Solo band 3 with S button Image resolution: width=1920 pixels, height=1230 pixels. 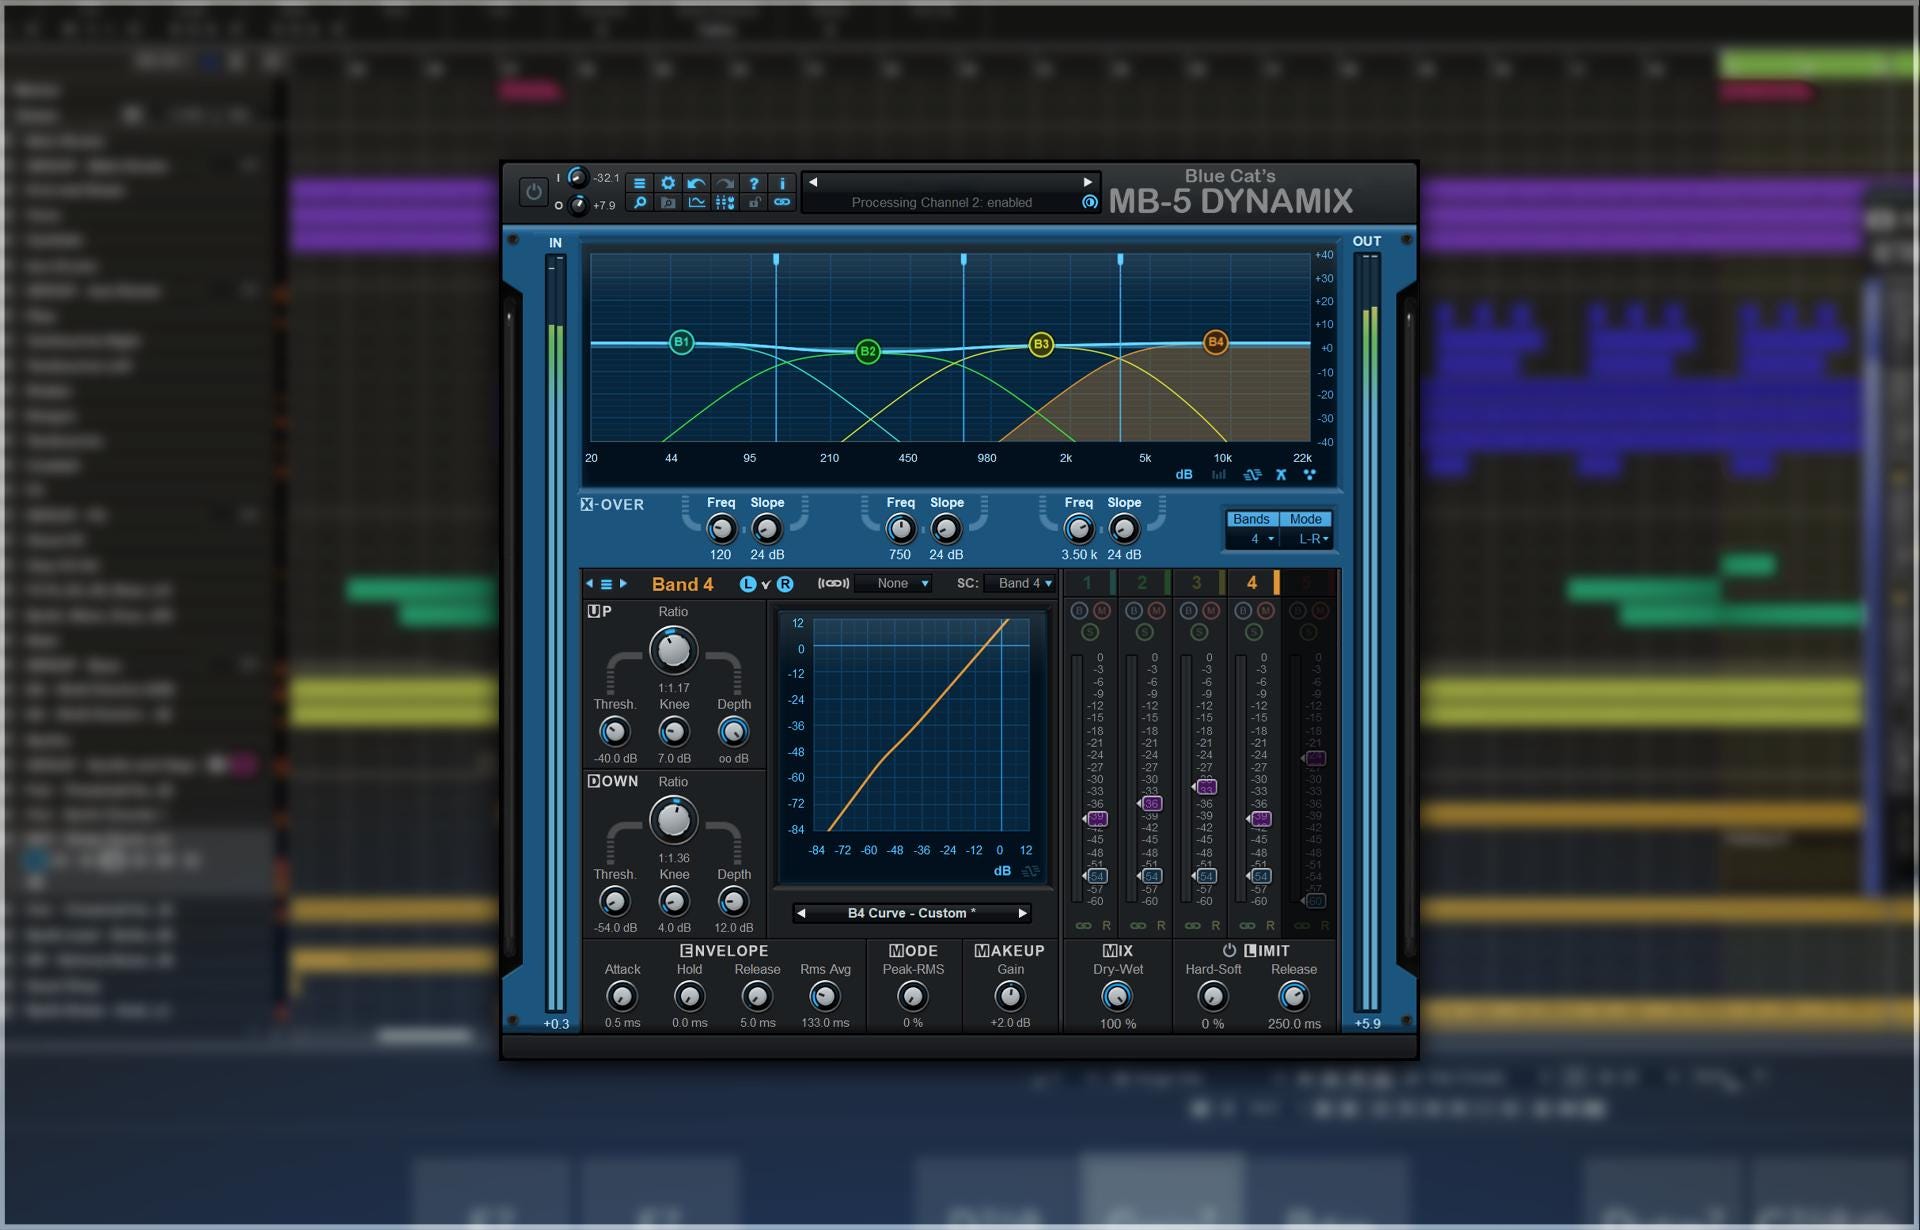pos(1199,632)
